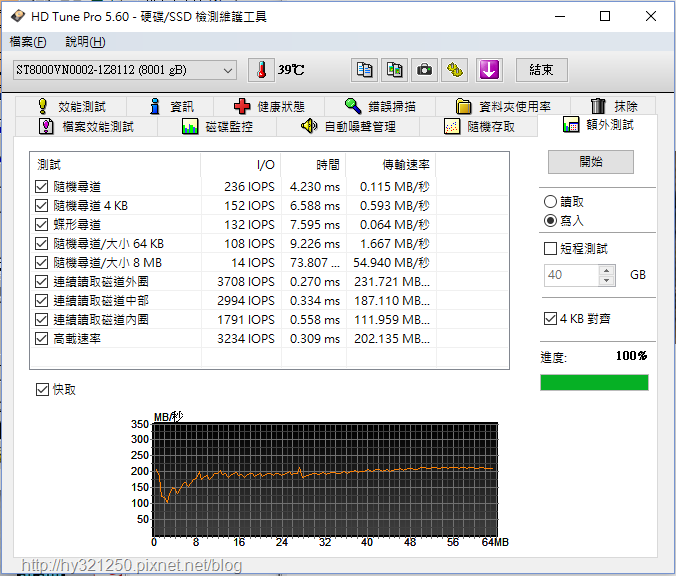Screen dimensions: 676x576
Task: Toggle the 隨機尋道/大小 8 MB checkbox
Action: tap(41, 263)
